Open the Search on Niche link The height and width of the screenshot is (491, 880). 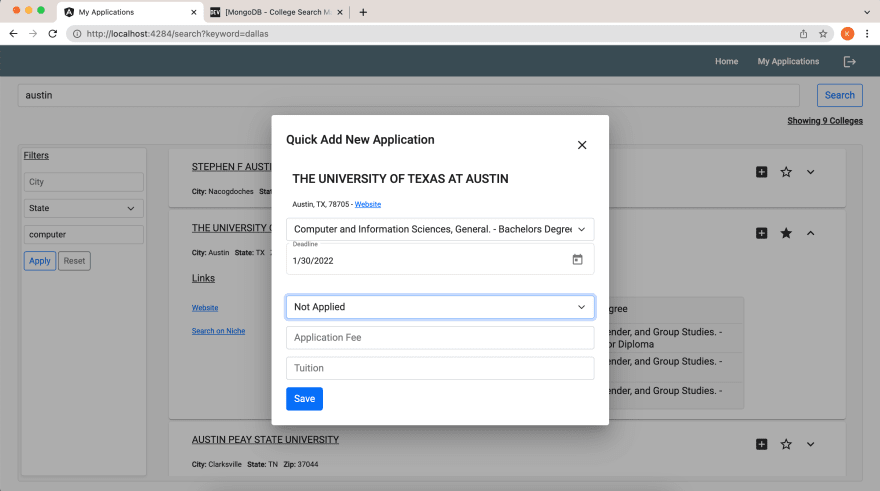click(218, 331)
